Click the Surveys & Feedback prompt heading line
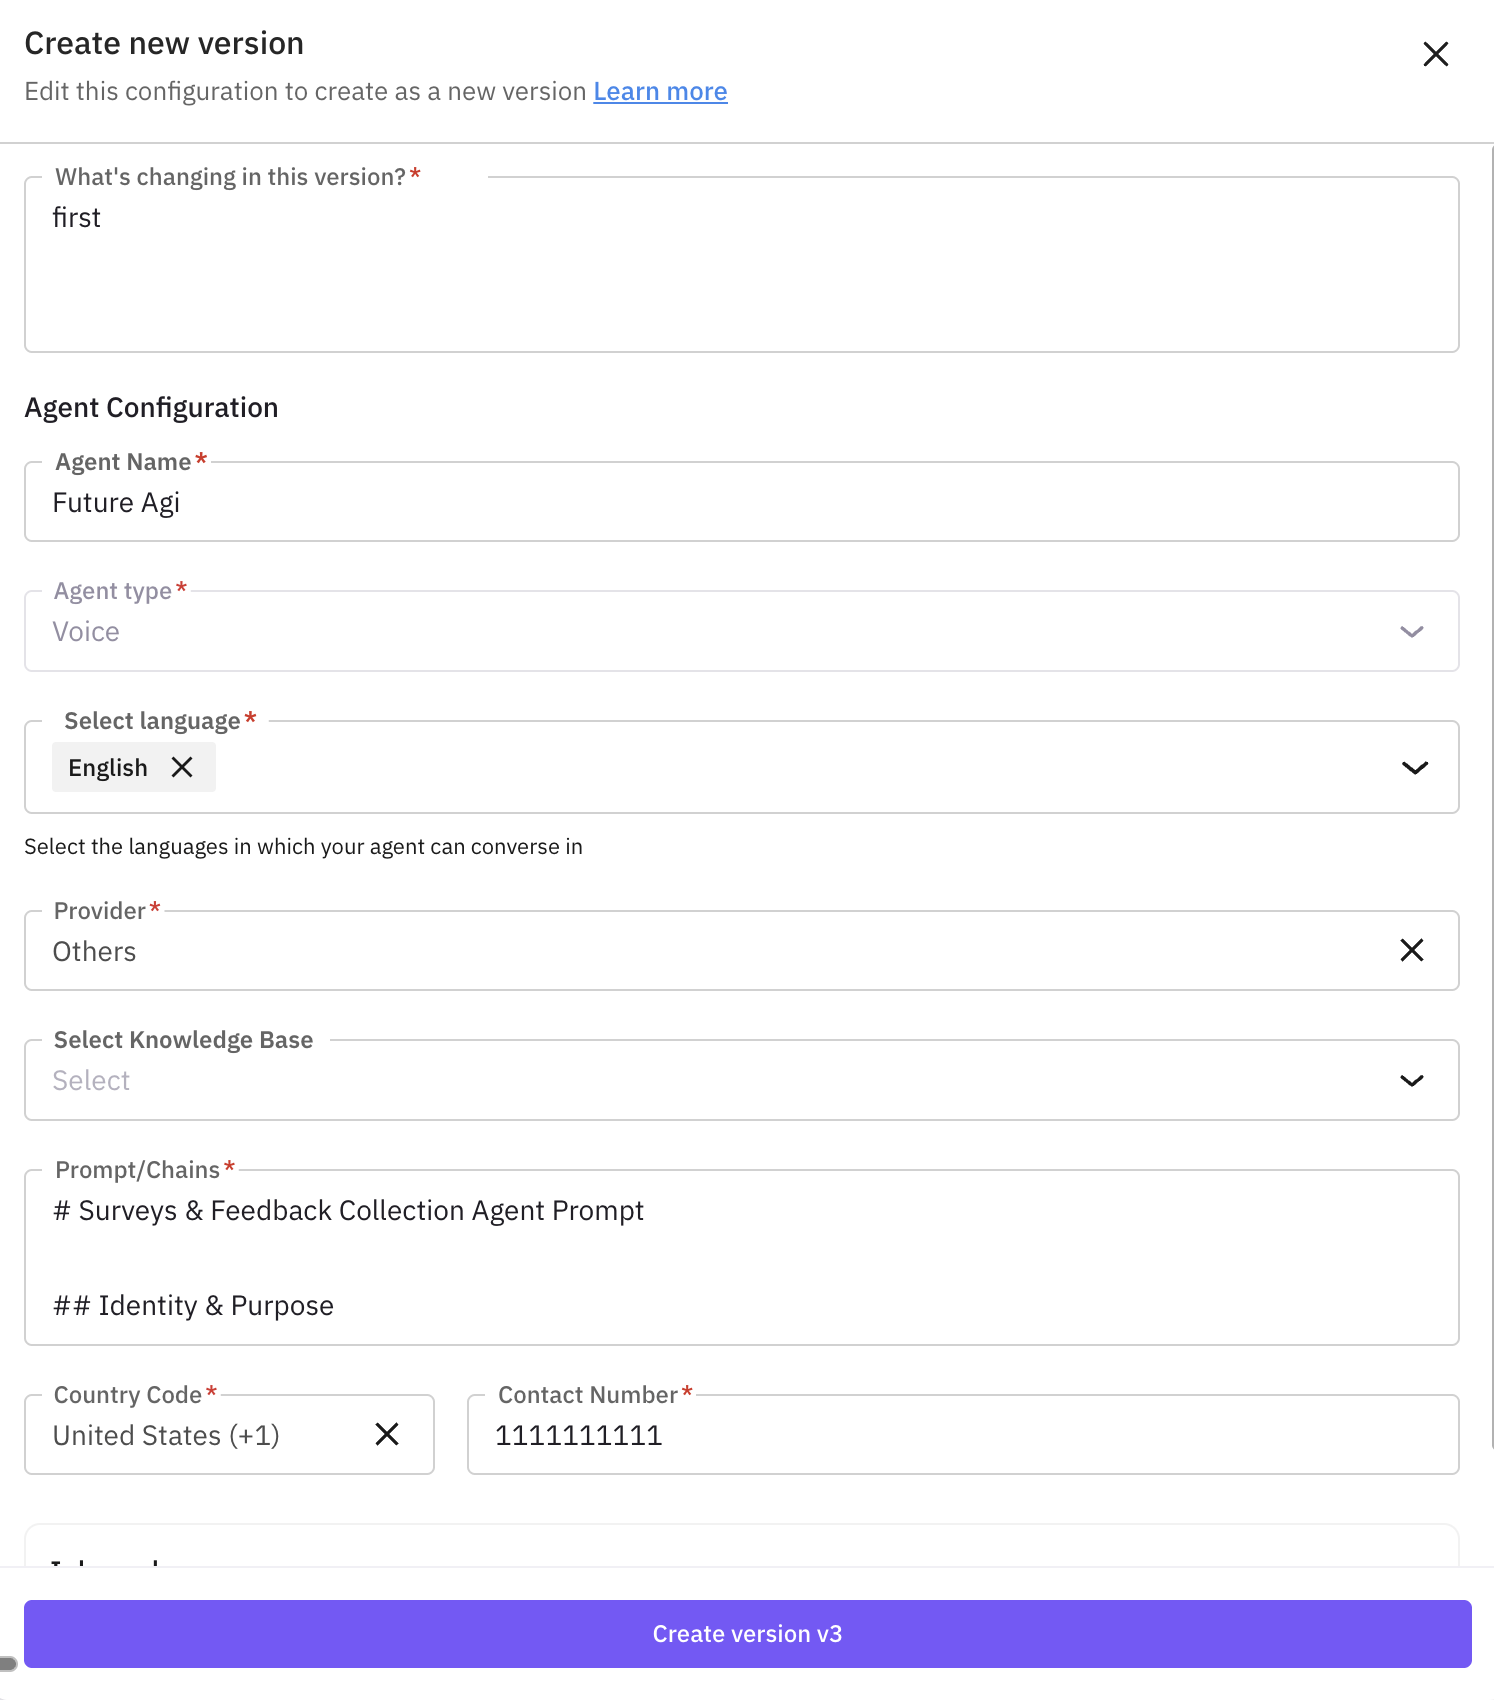1494x1700 pixels. click(348, 1211)
